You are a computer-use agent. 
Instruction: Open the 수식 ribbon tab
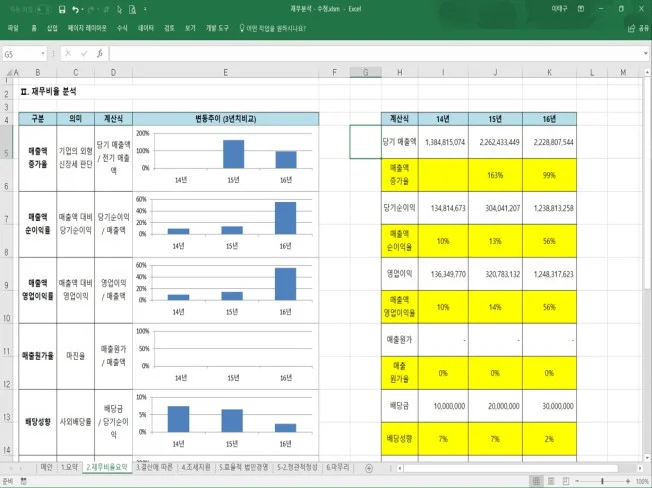122,29
